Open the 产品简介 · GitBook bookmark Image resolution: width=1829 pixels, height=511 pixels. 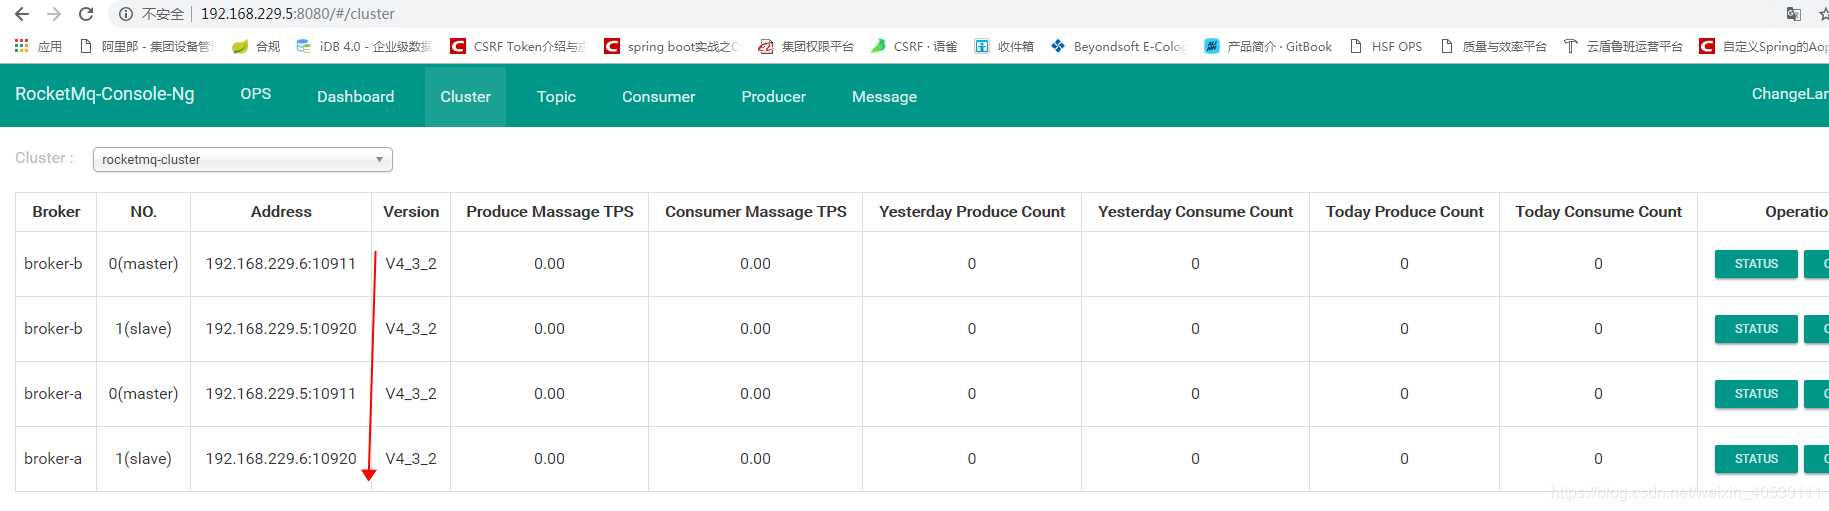(x=1268, y=46)
